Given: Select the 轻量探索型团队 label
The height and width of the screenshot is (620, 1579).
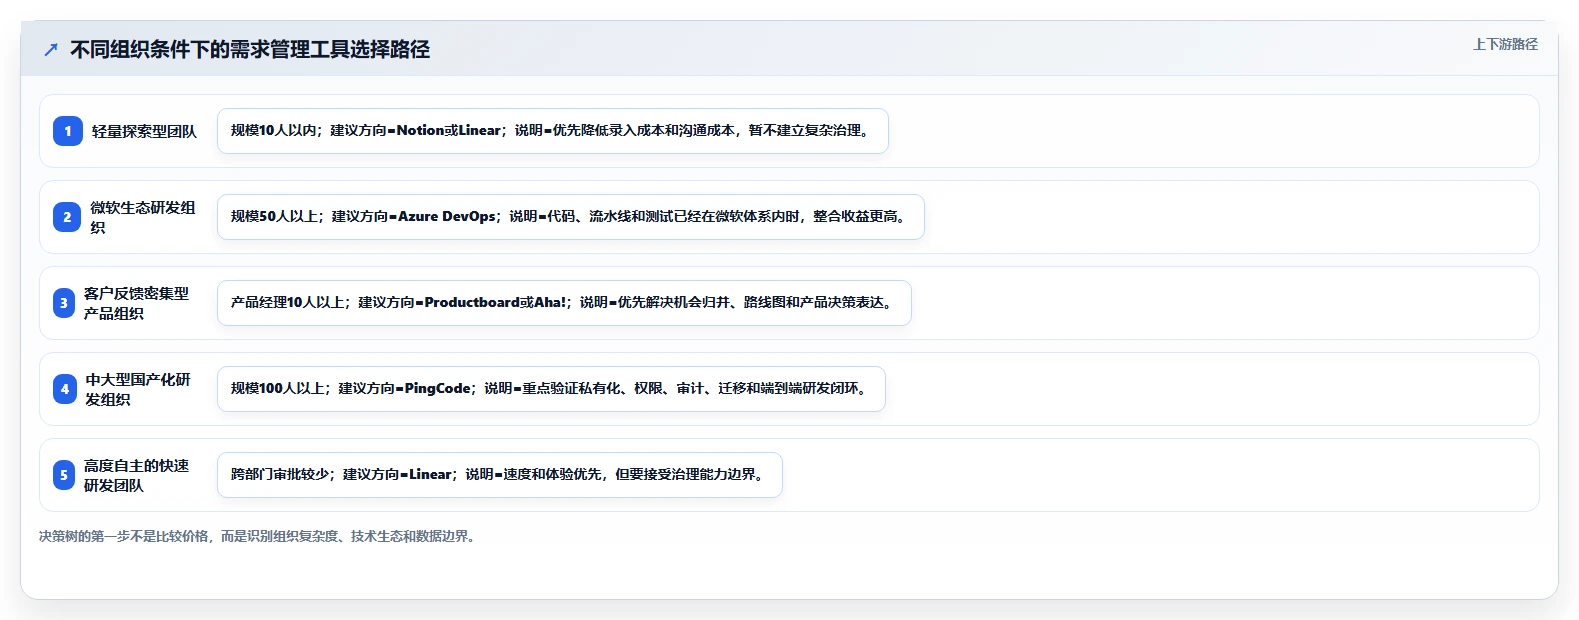Looking at the screenshot, I should tap(144, 131).
